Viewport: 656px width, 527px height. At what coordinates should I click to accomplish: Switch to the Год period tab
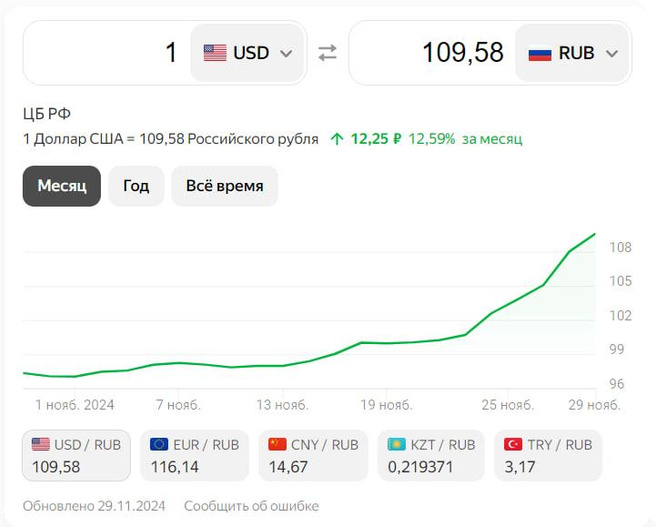136,186
